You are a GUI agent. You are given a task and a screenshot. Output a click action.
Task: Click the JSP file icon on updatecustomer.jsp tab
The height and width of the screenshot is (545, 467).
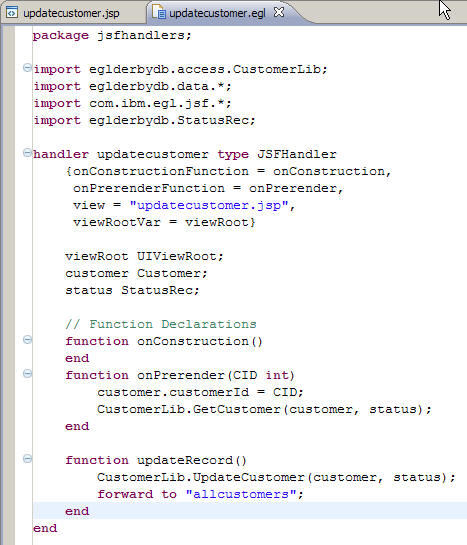[12, 13]
